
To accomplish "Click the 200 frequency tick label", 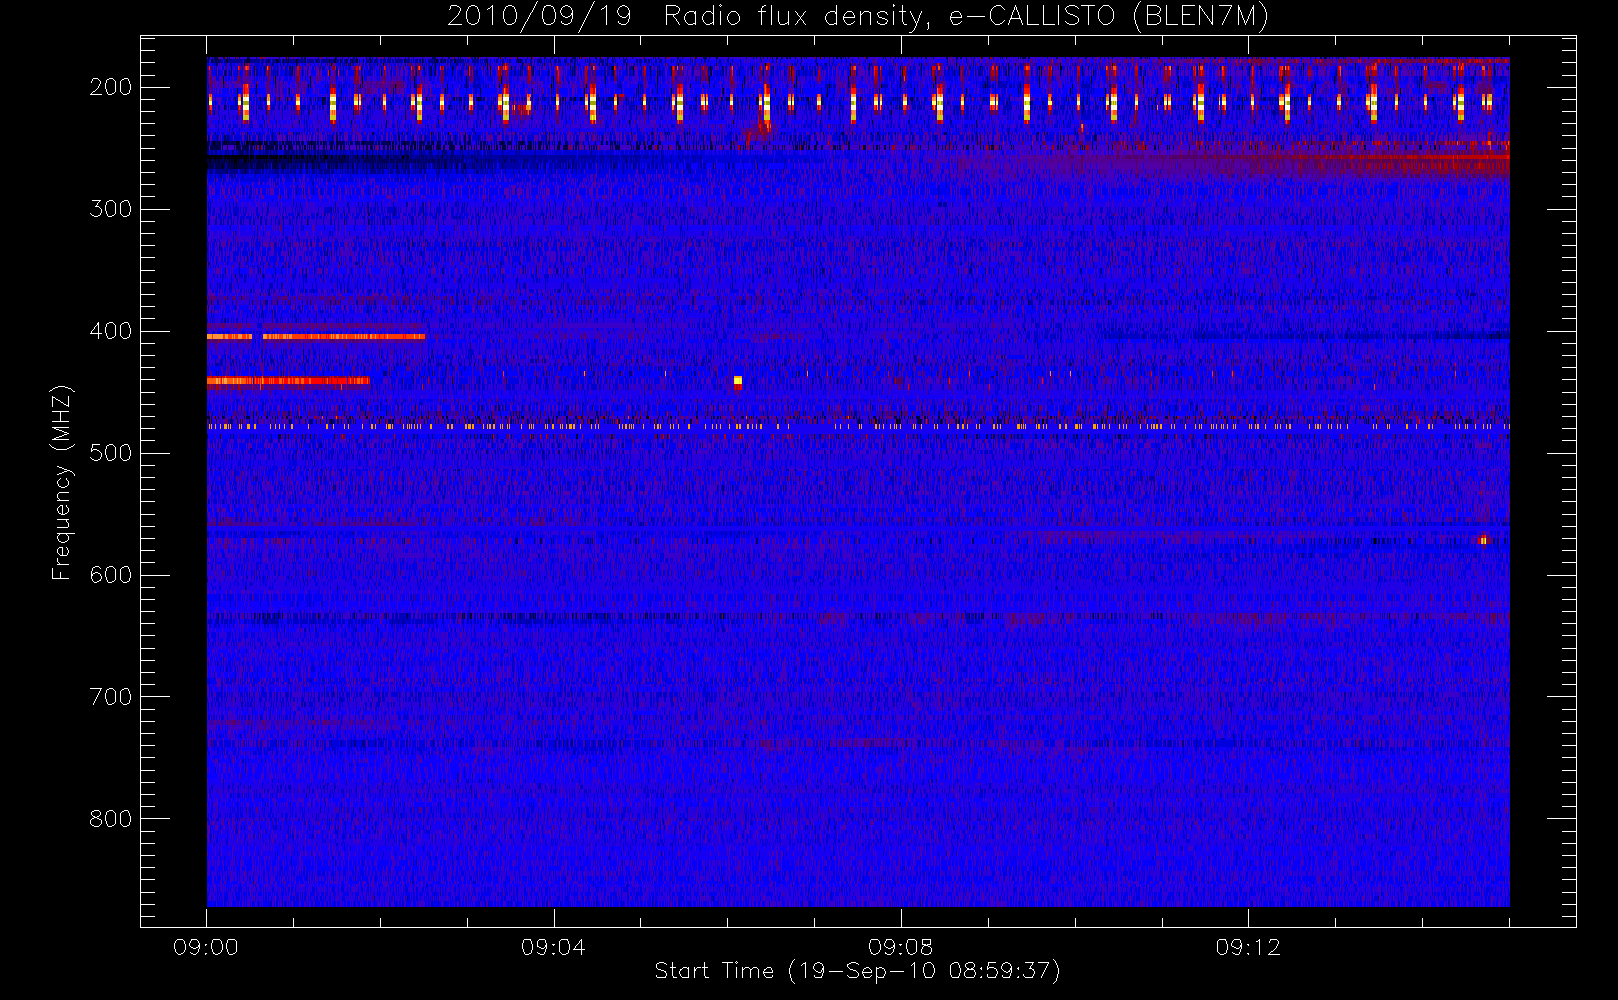I will (111, 87).
